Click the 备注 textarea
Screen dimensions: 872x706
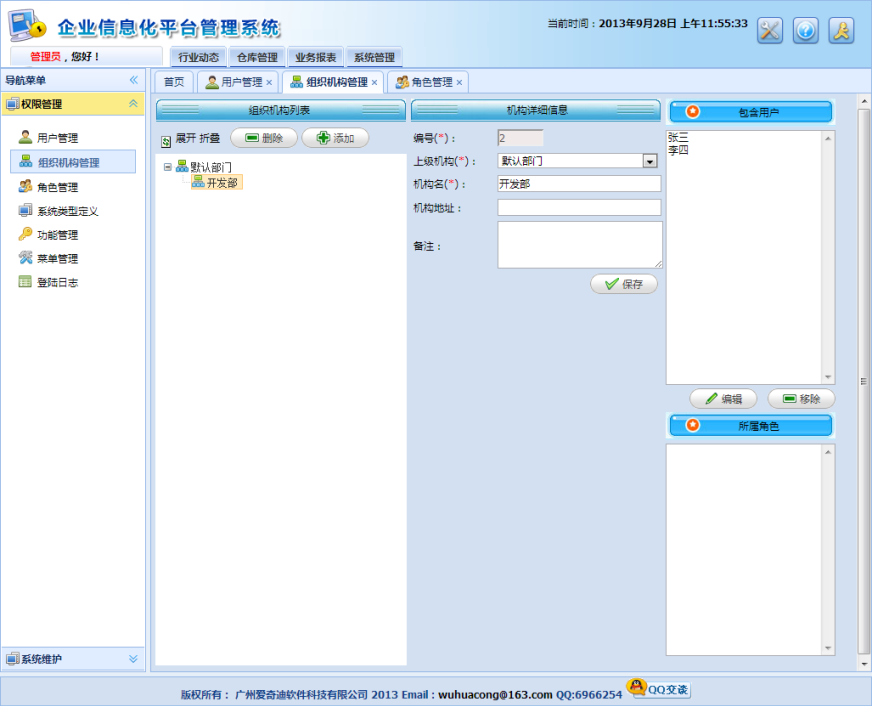tap(579, 245)
